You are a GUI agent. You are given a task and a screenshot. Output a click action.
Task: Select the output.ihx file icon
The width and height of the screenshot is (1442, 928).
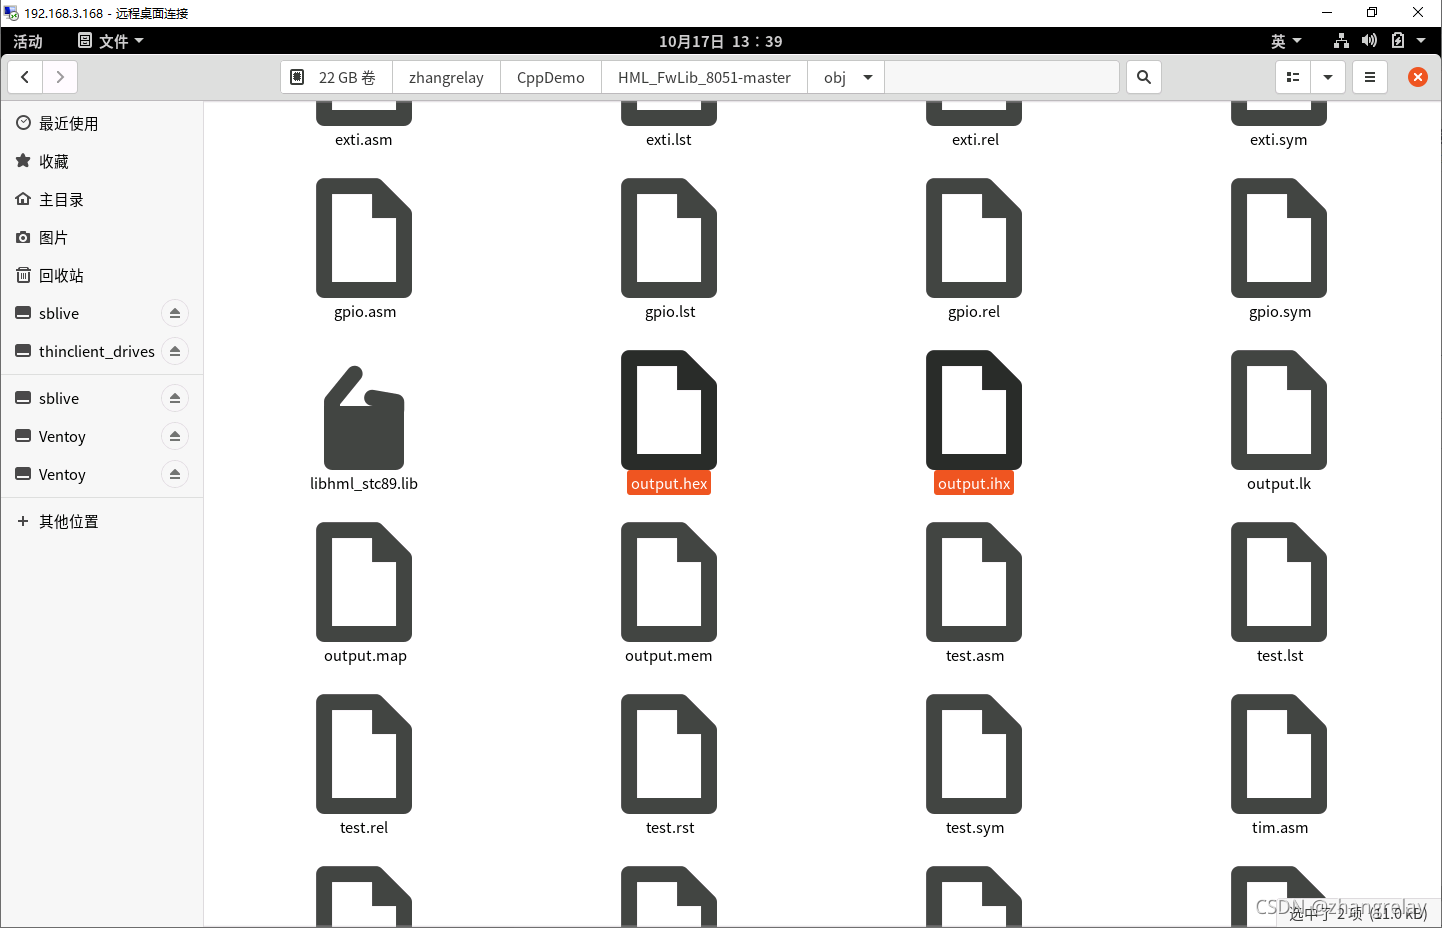[x=974, y=410]
